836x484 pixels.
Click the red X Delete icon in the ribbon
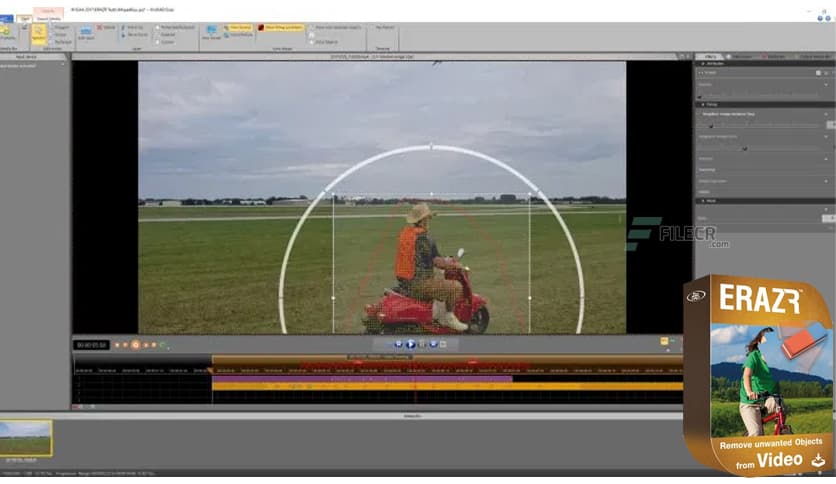click(100, 27)
